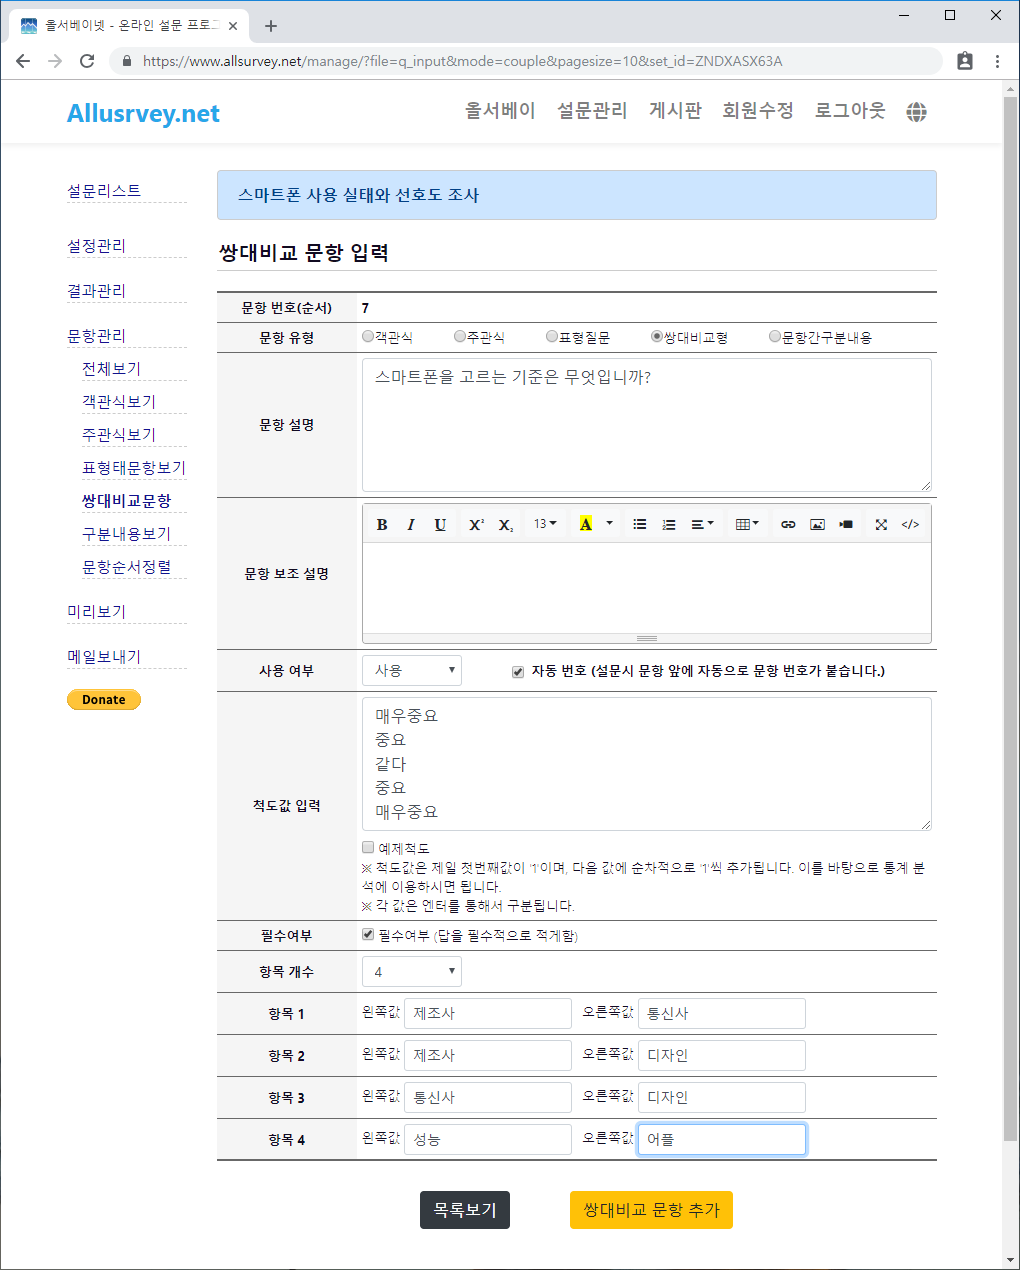Viewport: 1020px width, 1270px height.
Task: Toggle bold formatting in the editor
Action: point(382,524)
